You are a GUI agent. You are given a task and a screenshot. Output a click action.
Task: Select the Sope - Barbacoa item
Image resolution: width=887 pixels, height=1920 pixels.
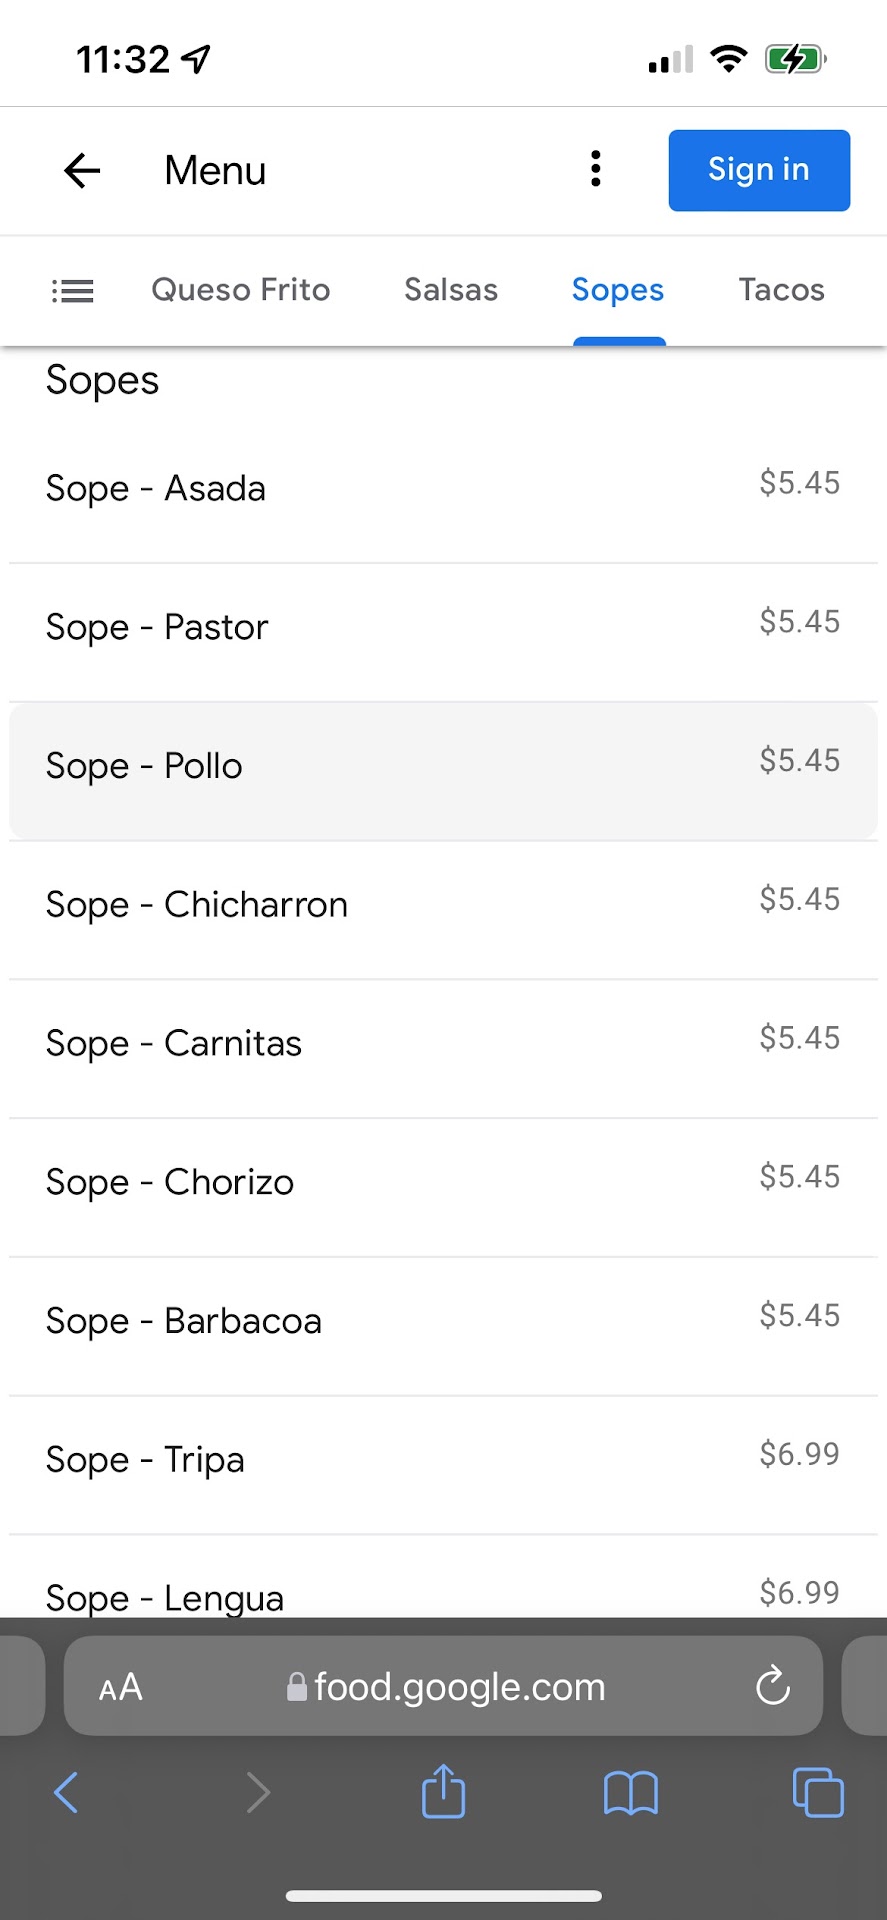443,1321
